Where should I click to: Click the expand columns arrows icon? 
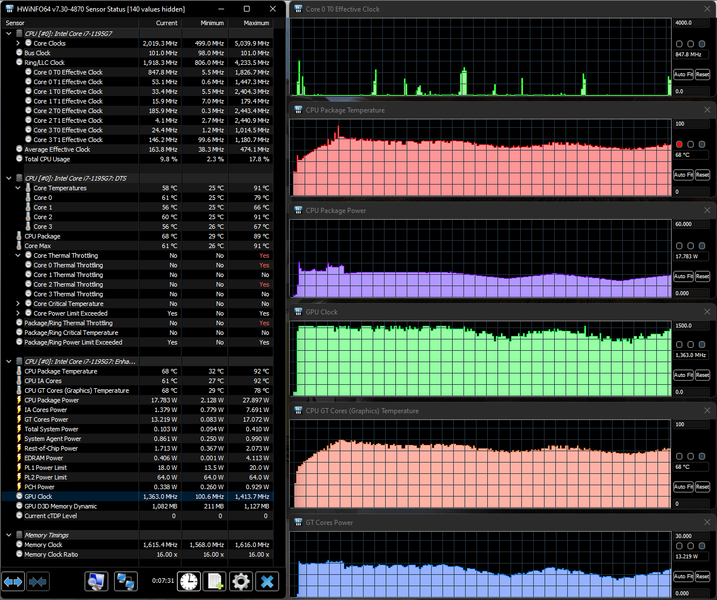click(14, 581)
